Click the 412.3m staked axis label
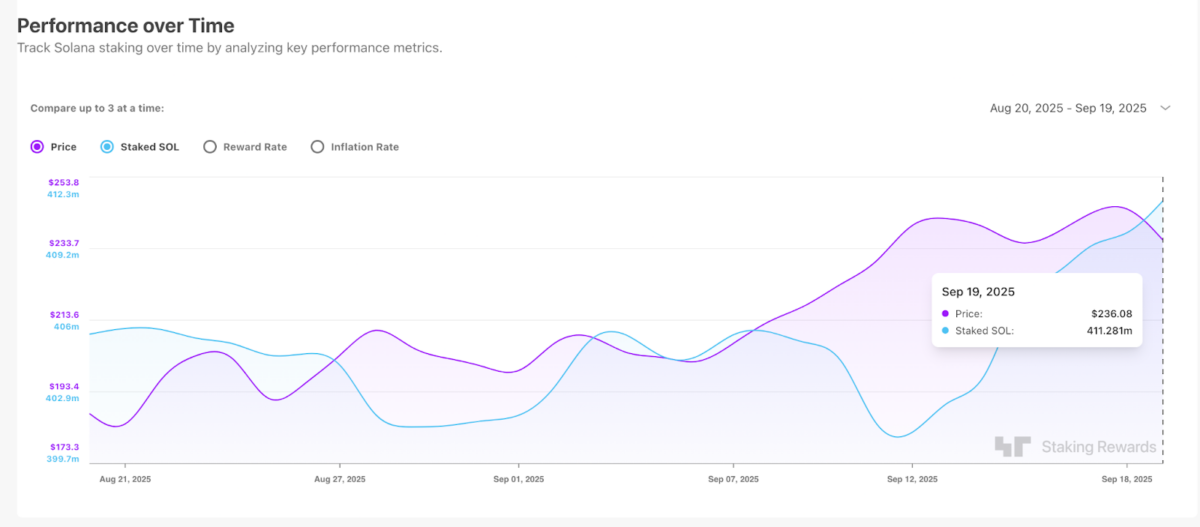 [x=64, y=194]
